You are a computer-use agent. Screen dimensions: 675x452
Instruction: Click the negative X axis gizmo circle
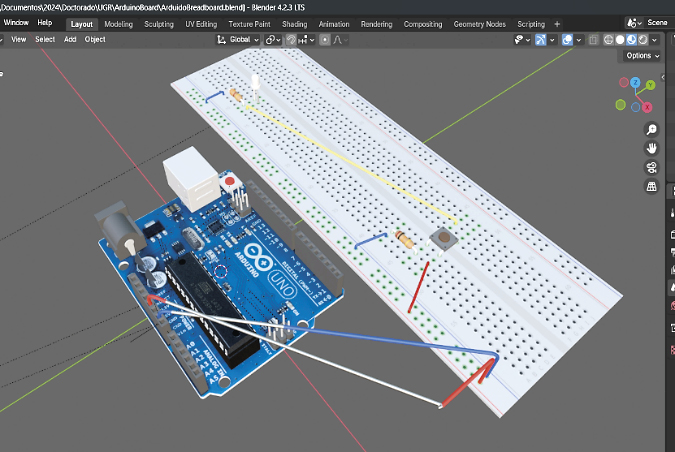pyautogui.click(x=623, y=82)
